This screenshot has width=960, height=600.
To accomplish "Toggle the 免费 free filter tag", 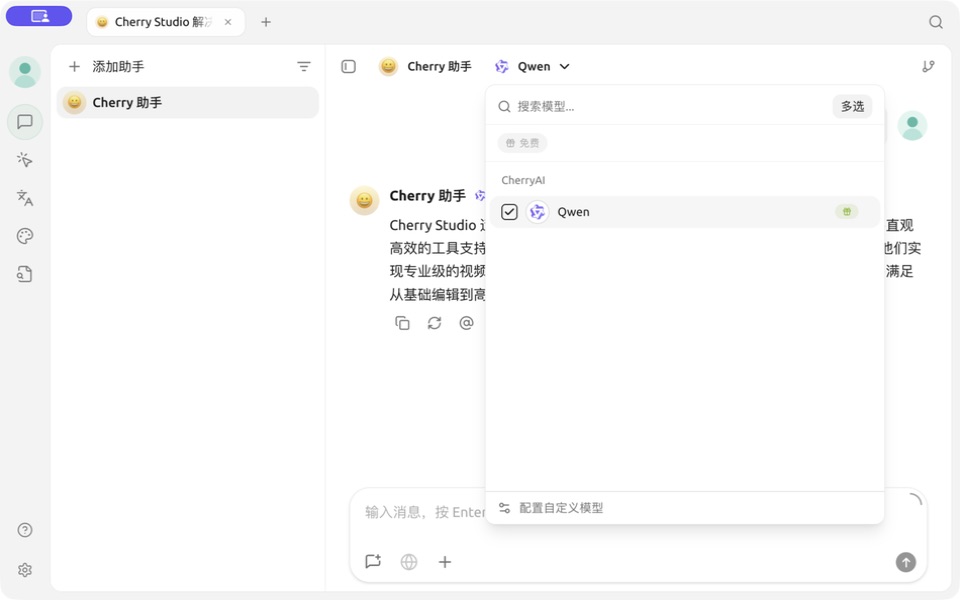I will point(522,143).
